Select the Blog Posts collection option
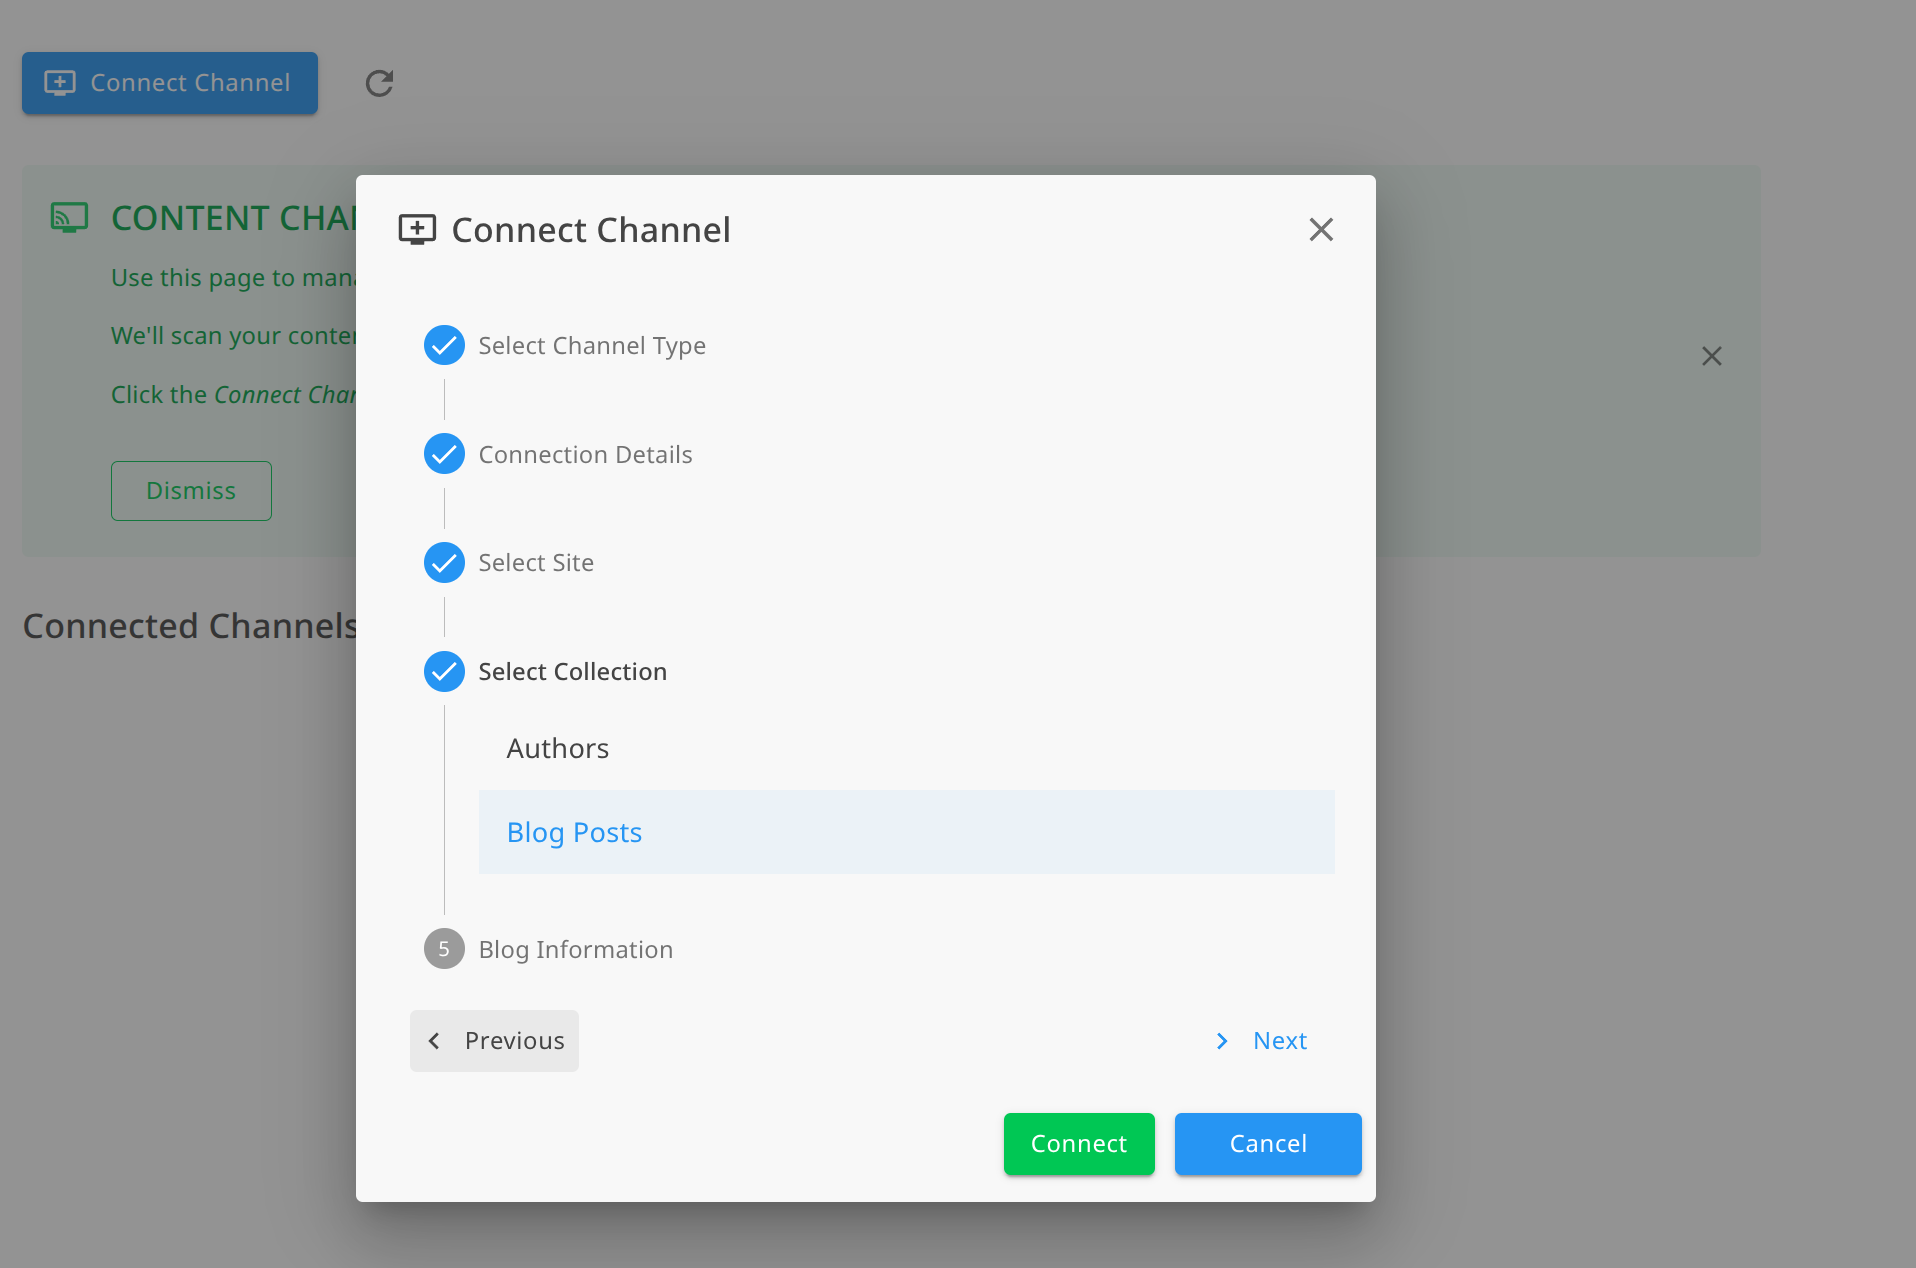 click(x=574, y=831)
